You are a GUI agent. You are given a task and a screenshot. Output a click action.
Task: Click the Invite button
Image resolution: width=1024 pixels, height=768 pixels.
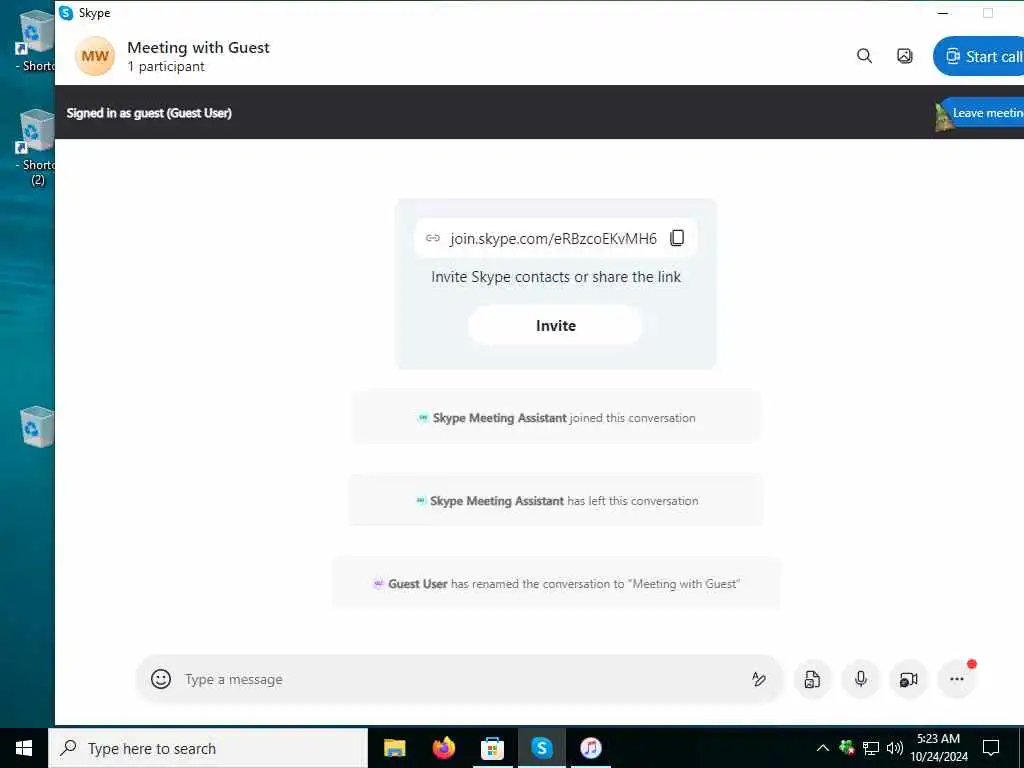(x=556, y=325)
